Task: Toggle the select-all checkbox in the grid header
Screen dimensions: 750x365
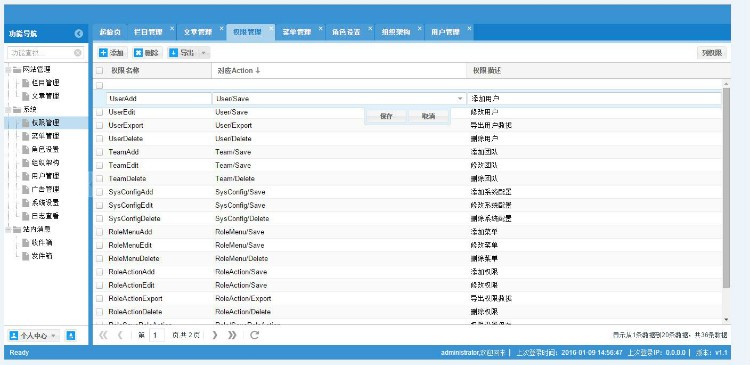Action: (99, 70)
